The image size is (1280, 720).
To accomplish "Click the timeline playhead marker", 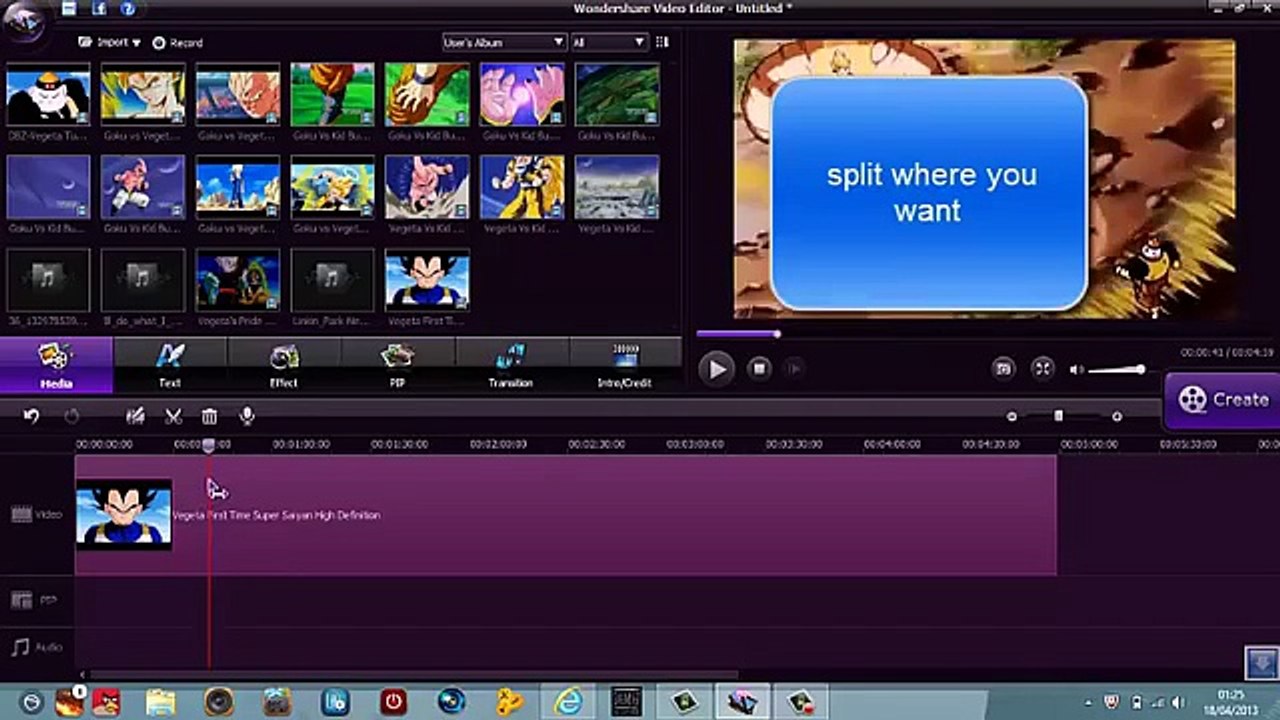I will pyautogui.click(x=209, y=445).
